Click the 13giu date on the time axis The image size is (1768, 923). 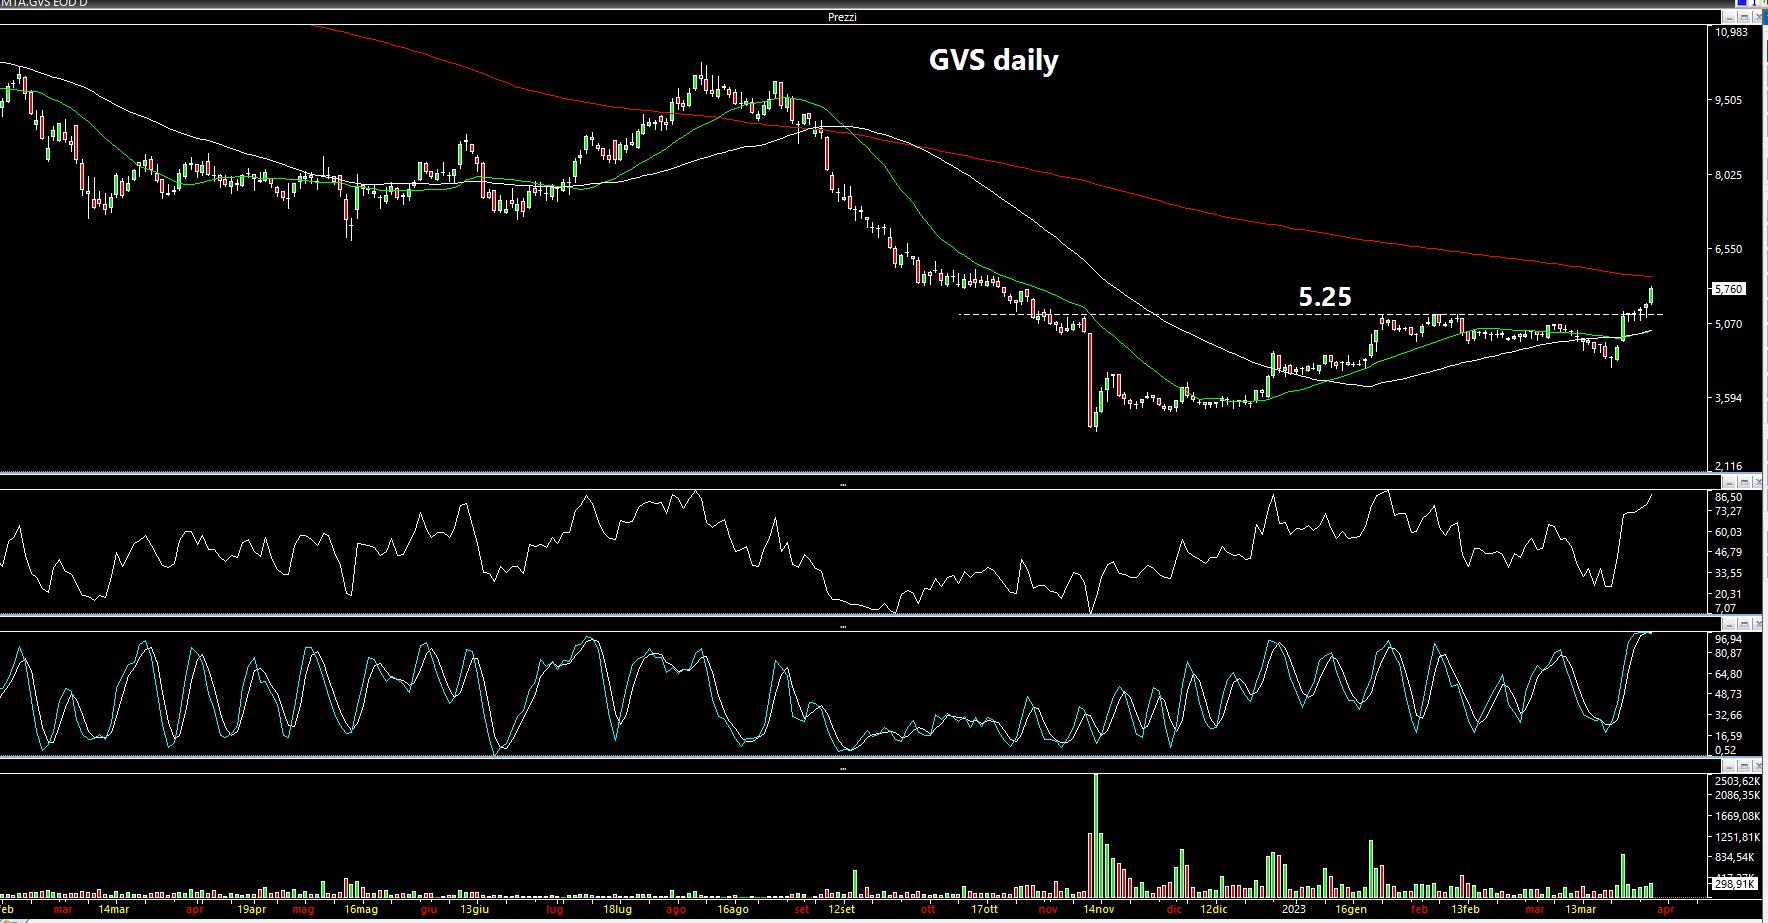click(474, 909)
